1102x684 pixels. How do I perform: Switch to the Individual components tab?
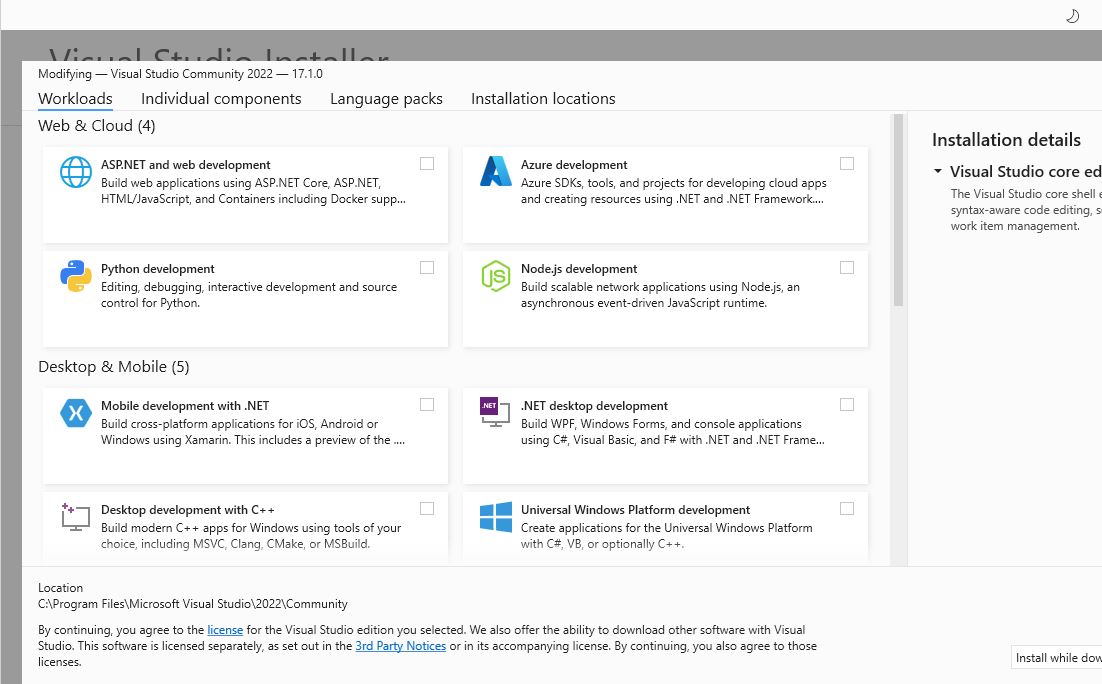point(221,98)
